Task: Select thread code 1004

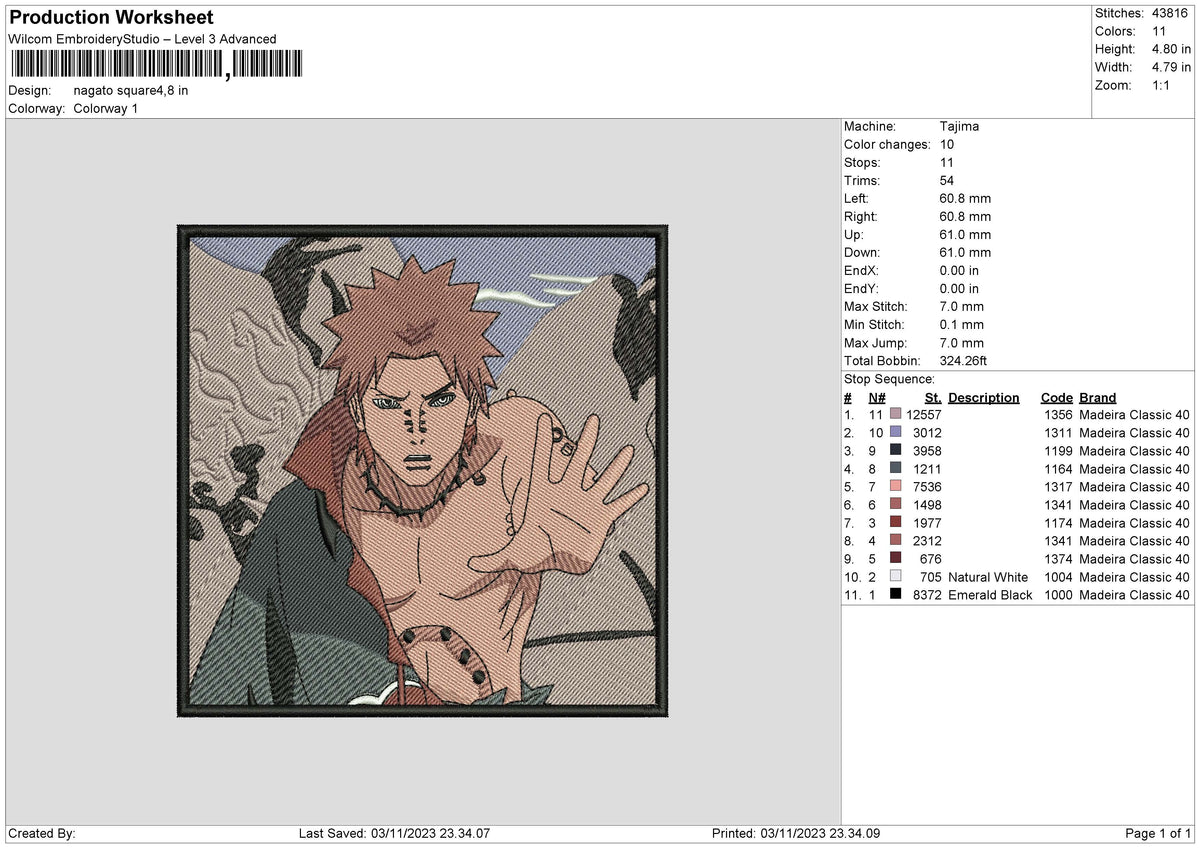Action: pos(1058,577)
